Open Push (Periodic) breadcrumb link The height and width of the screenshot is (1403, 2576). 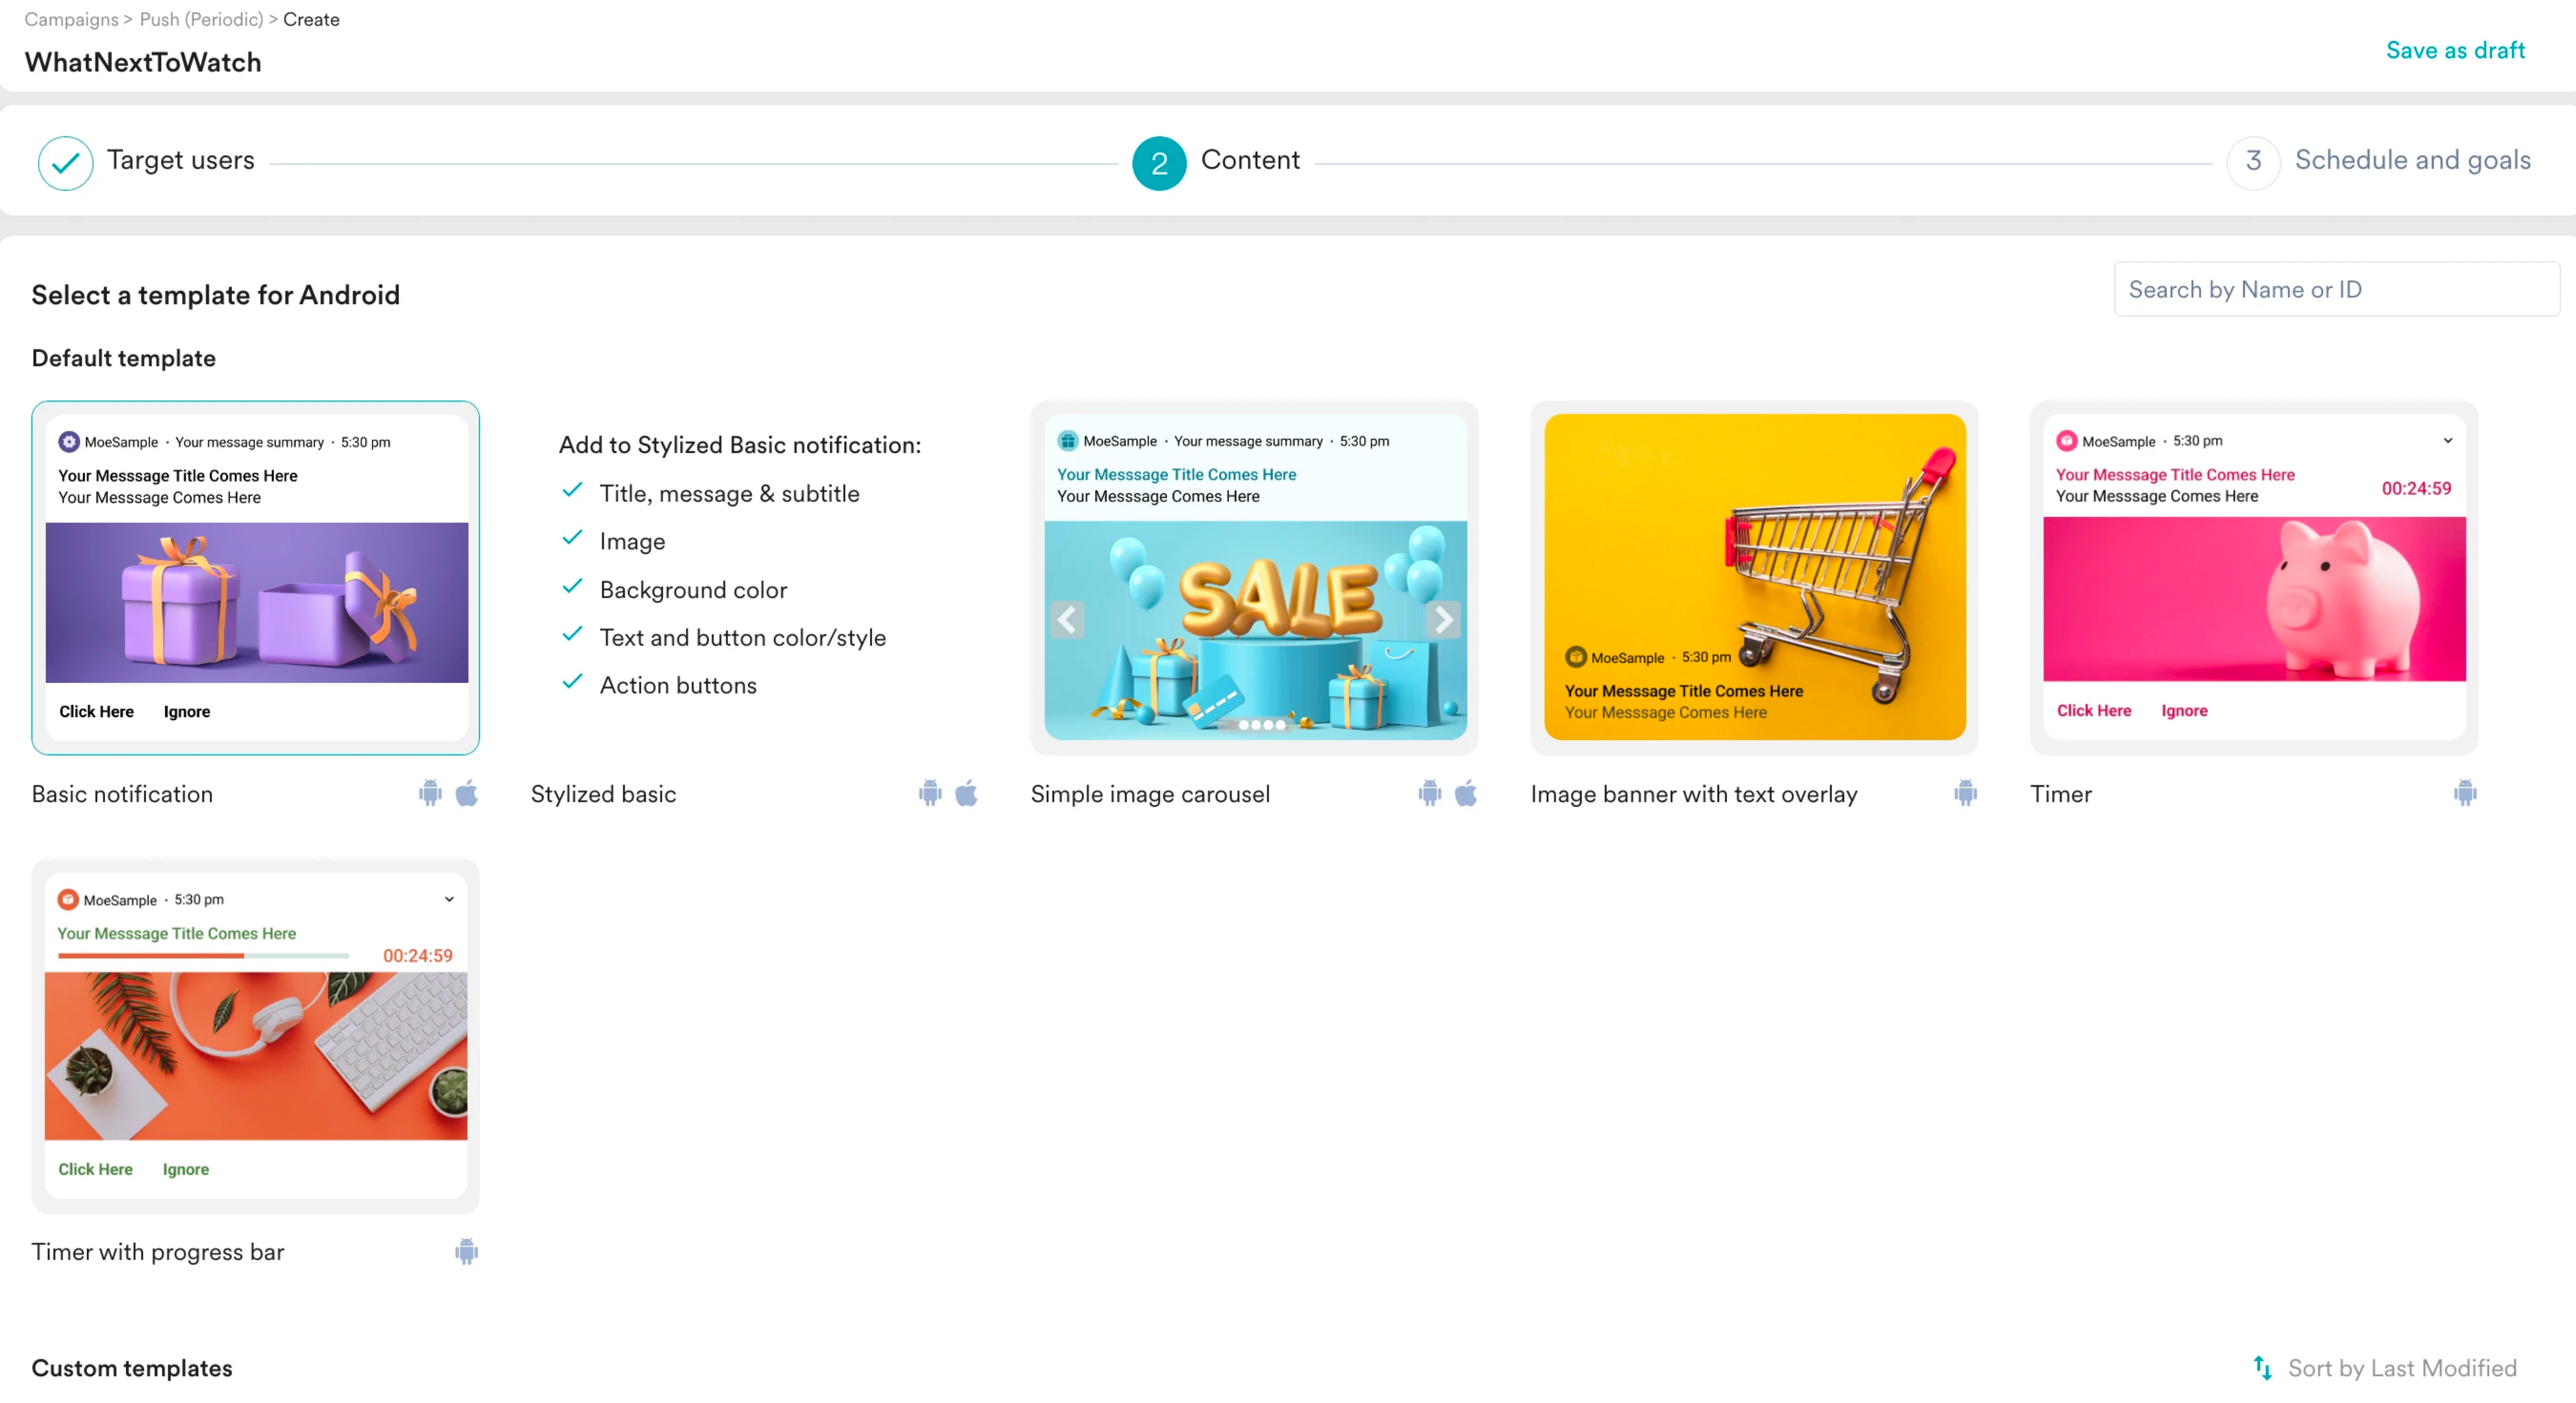(201, 19)
